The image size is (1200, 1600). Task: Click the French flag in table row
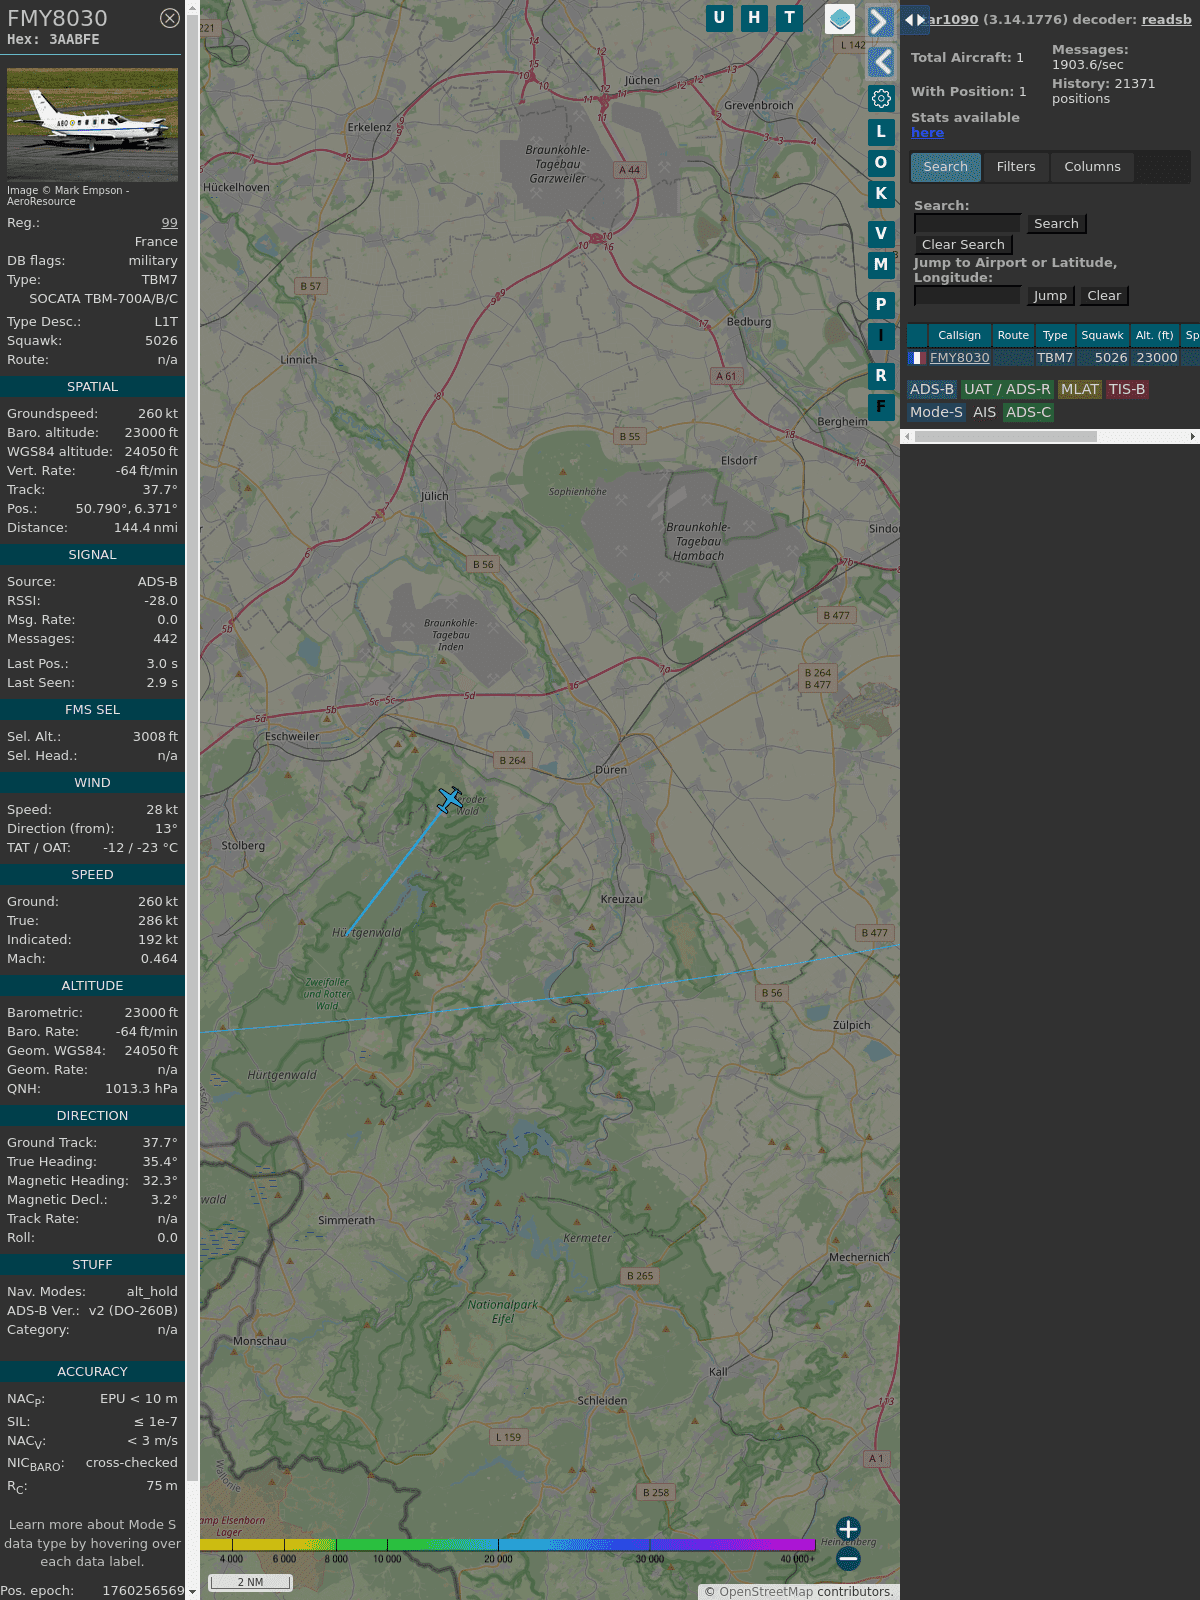tap(916, 358)
